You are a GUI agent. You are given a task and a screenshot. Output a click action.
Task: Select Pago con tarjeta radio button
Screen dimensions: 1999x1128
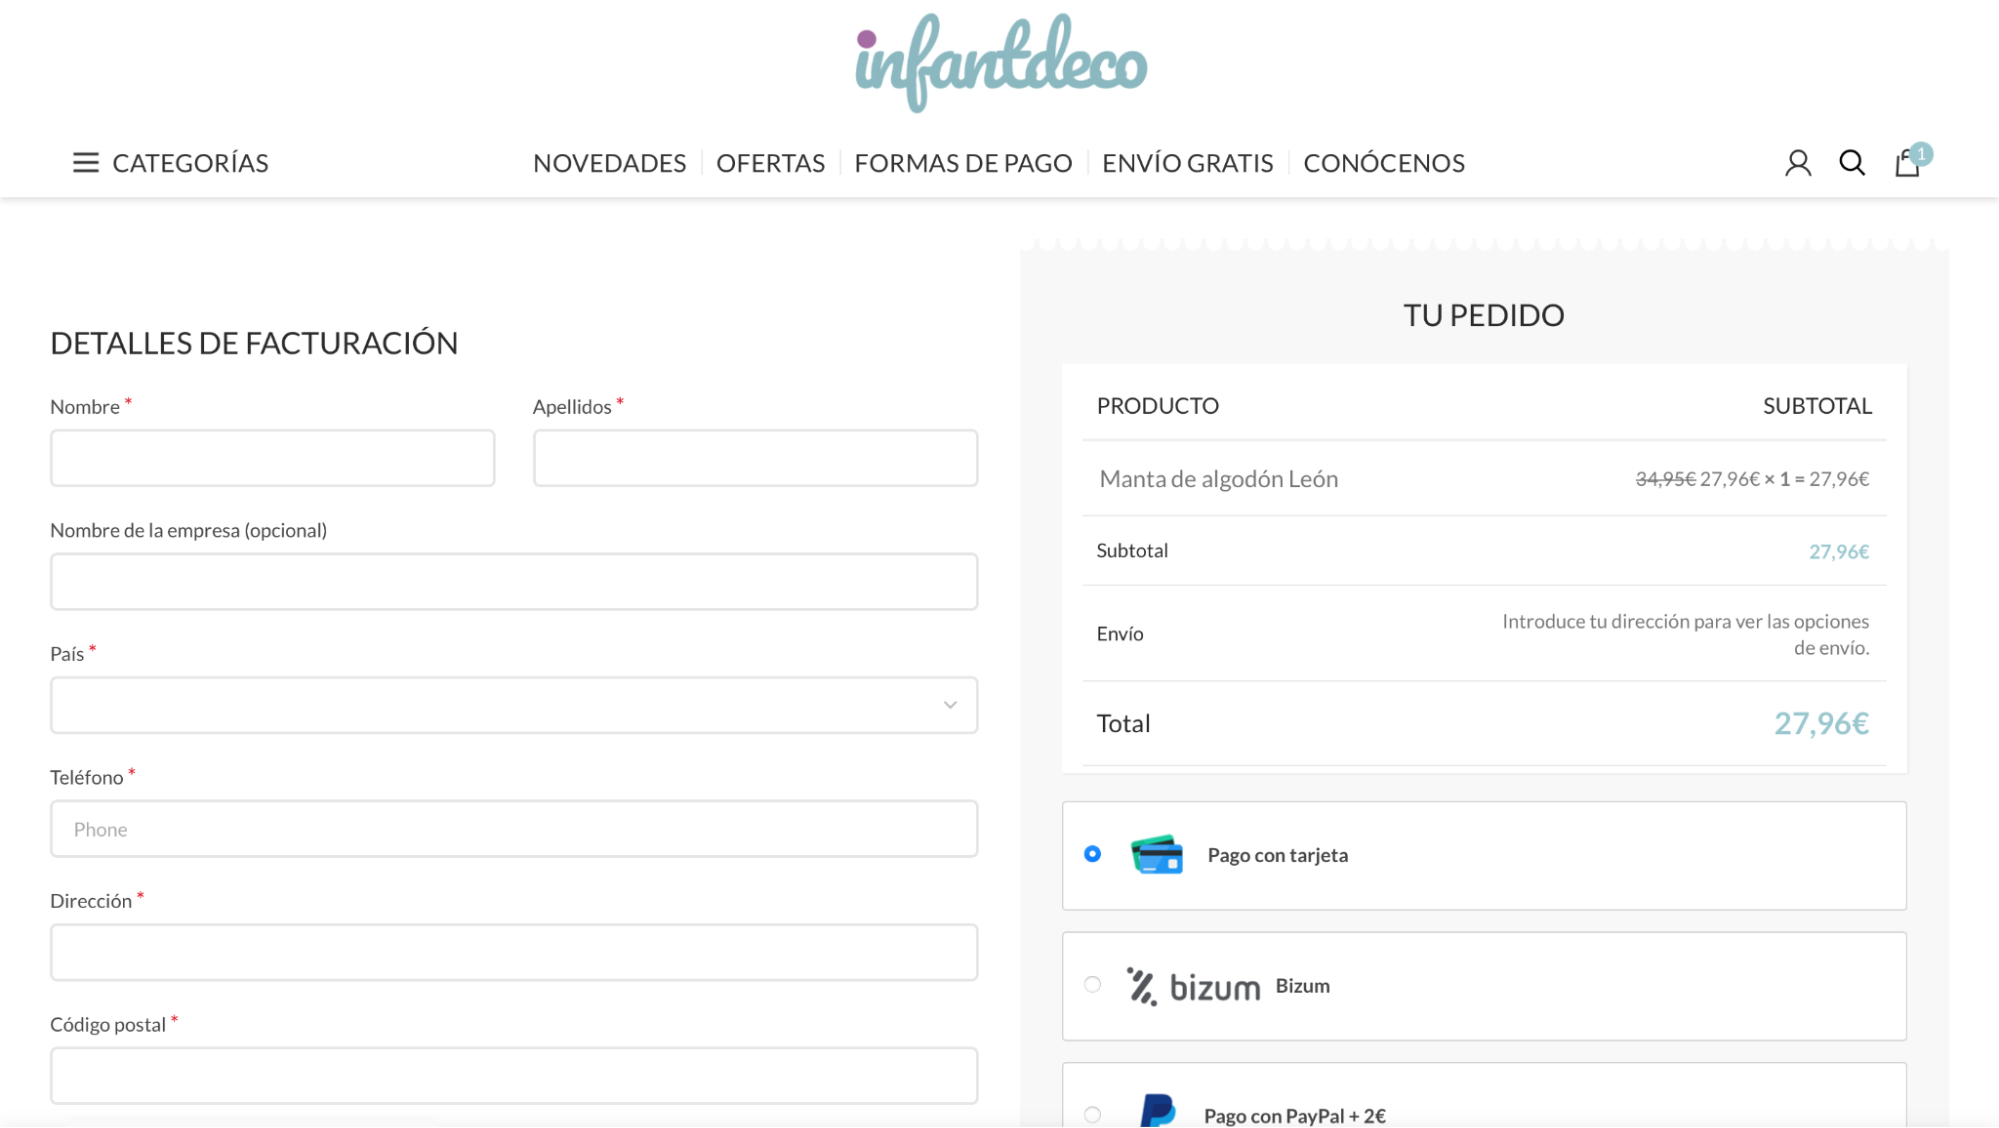(1092, 854)
